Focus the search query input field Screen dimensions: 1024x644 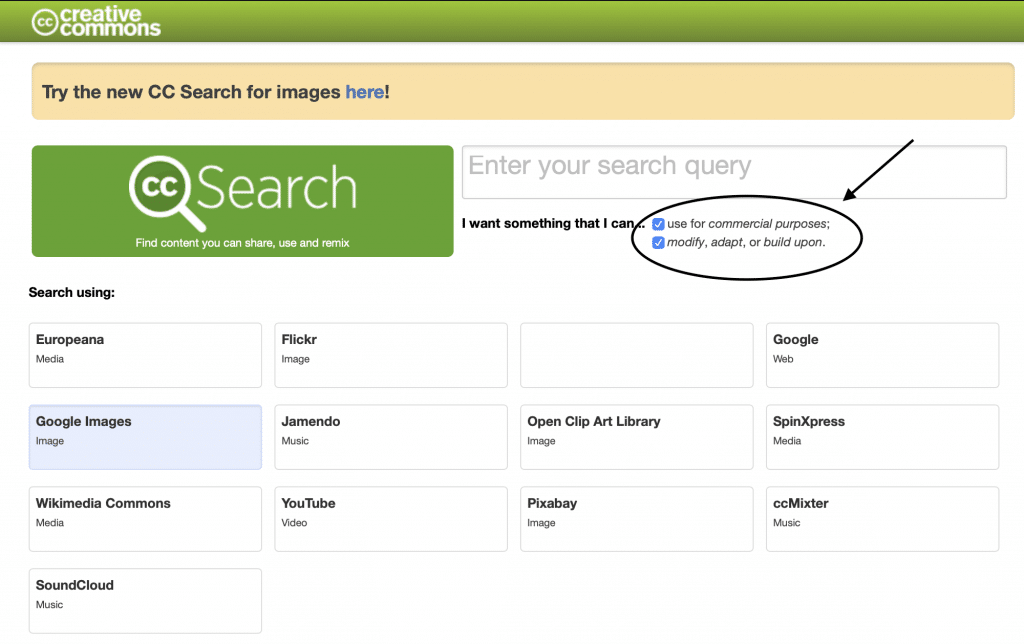(734, 172)
